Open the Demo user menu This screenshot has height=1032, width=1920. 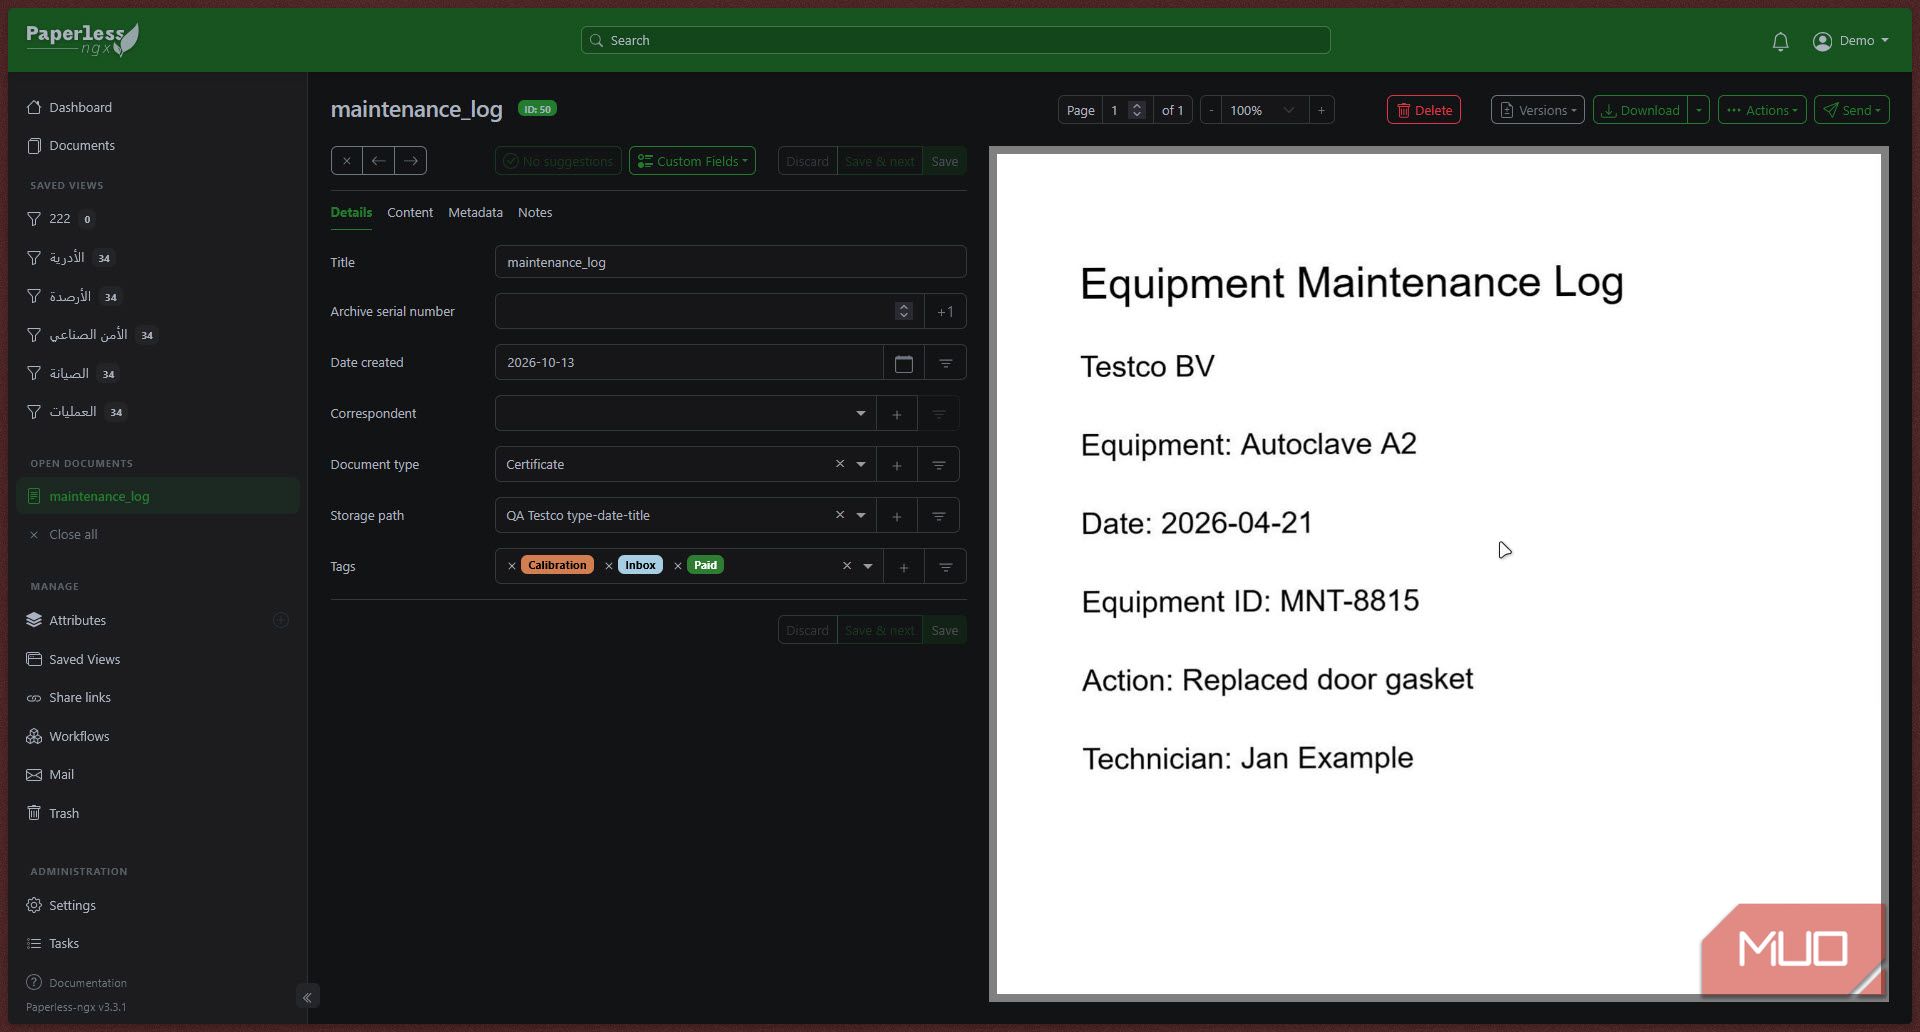[x=1851, y=41]
